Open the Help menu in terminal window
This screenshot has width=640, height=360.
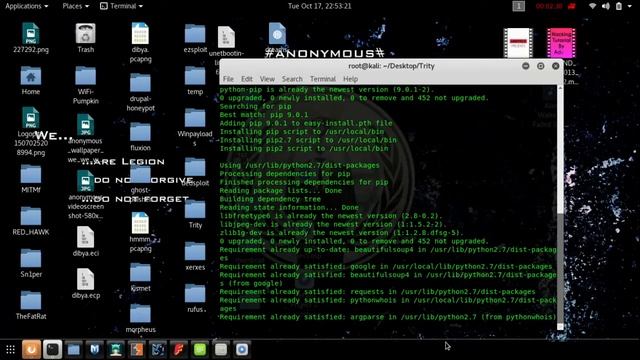click(350, 79)
